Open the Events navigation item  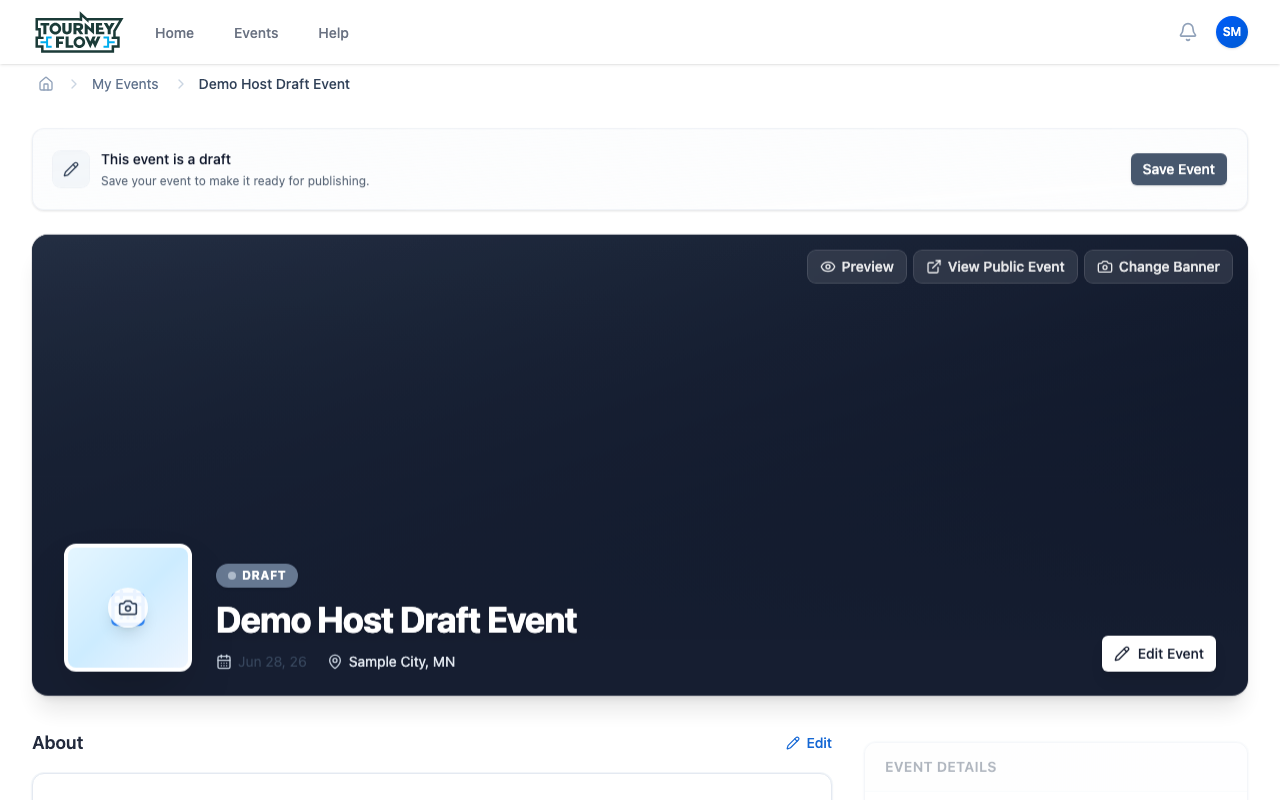[256, 33]
